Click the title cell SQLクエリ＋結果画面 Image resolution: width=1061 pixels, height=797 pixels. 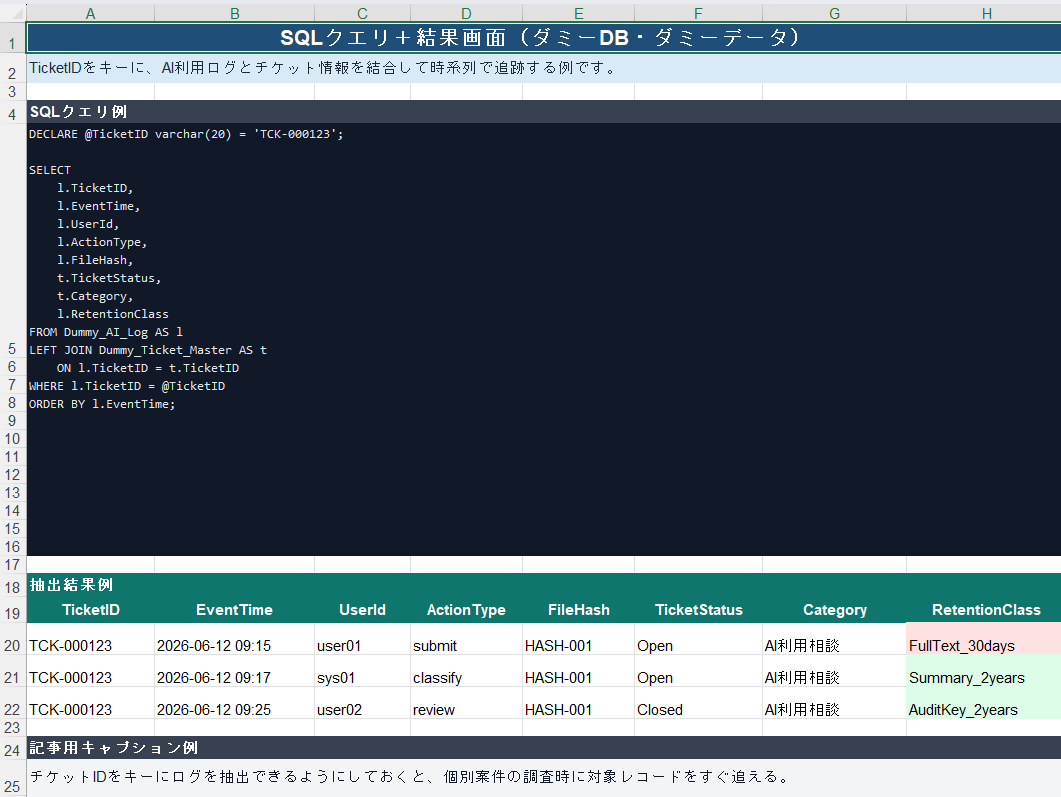(543, 37)
